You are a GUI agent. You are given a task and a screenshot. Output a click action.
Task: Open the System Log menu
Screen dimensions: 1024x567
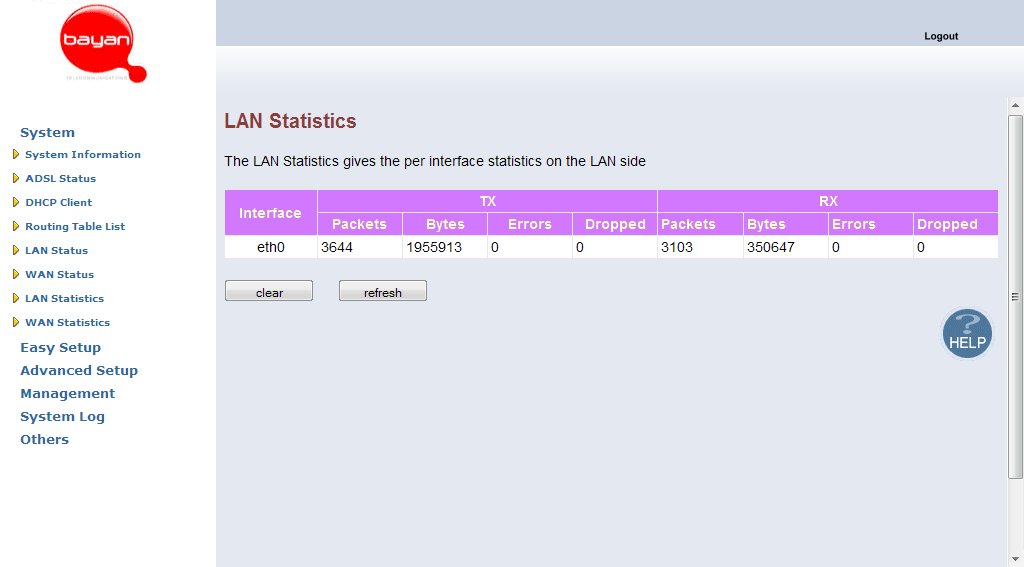(62, 416)
